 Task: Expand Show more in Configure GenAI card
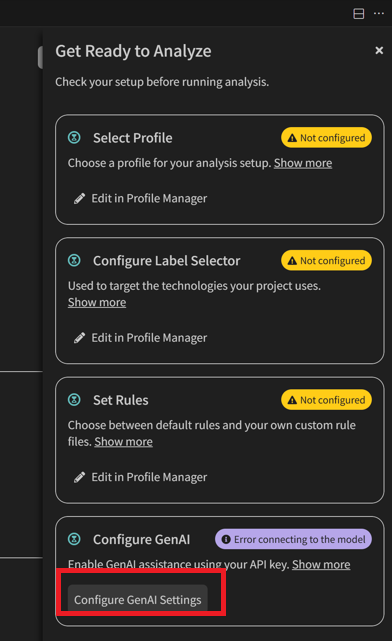tap(321, 565)
